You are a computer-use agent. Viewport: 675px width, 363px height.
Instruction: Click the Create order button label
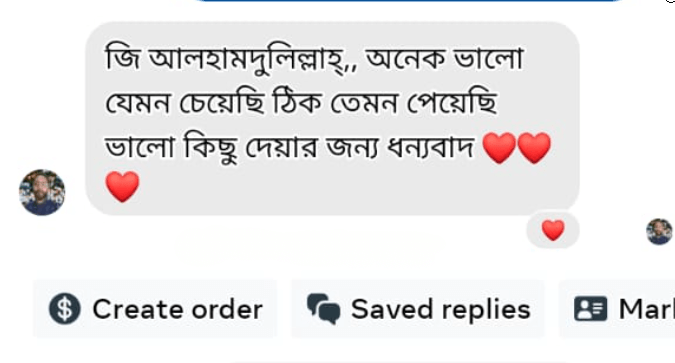[x=177, y=309]
